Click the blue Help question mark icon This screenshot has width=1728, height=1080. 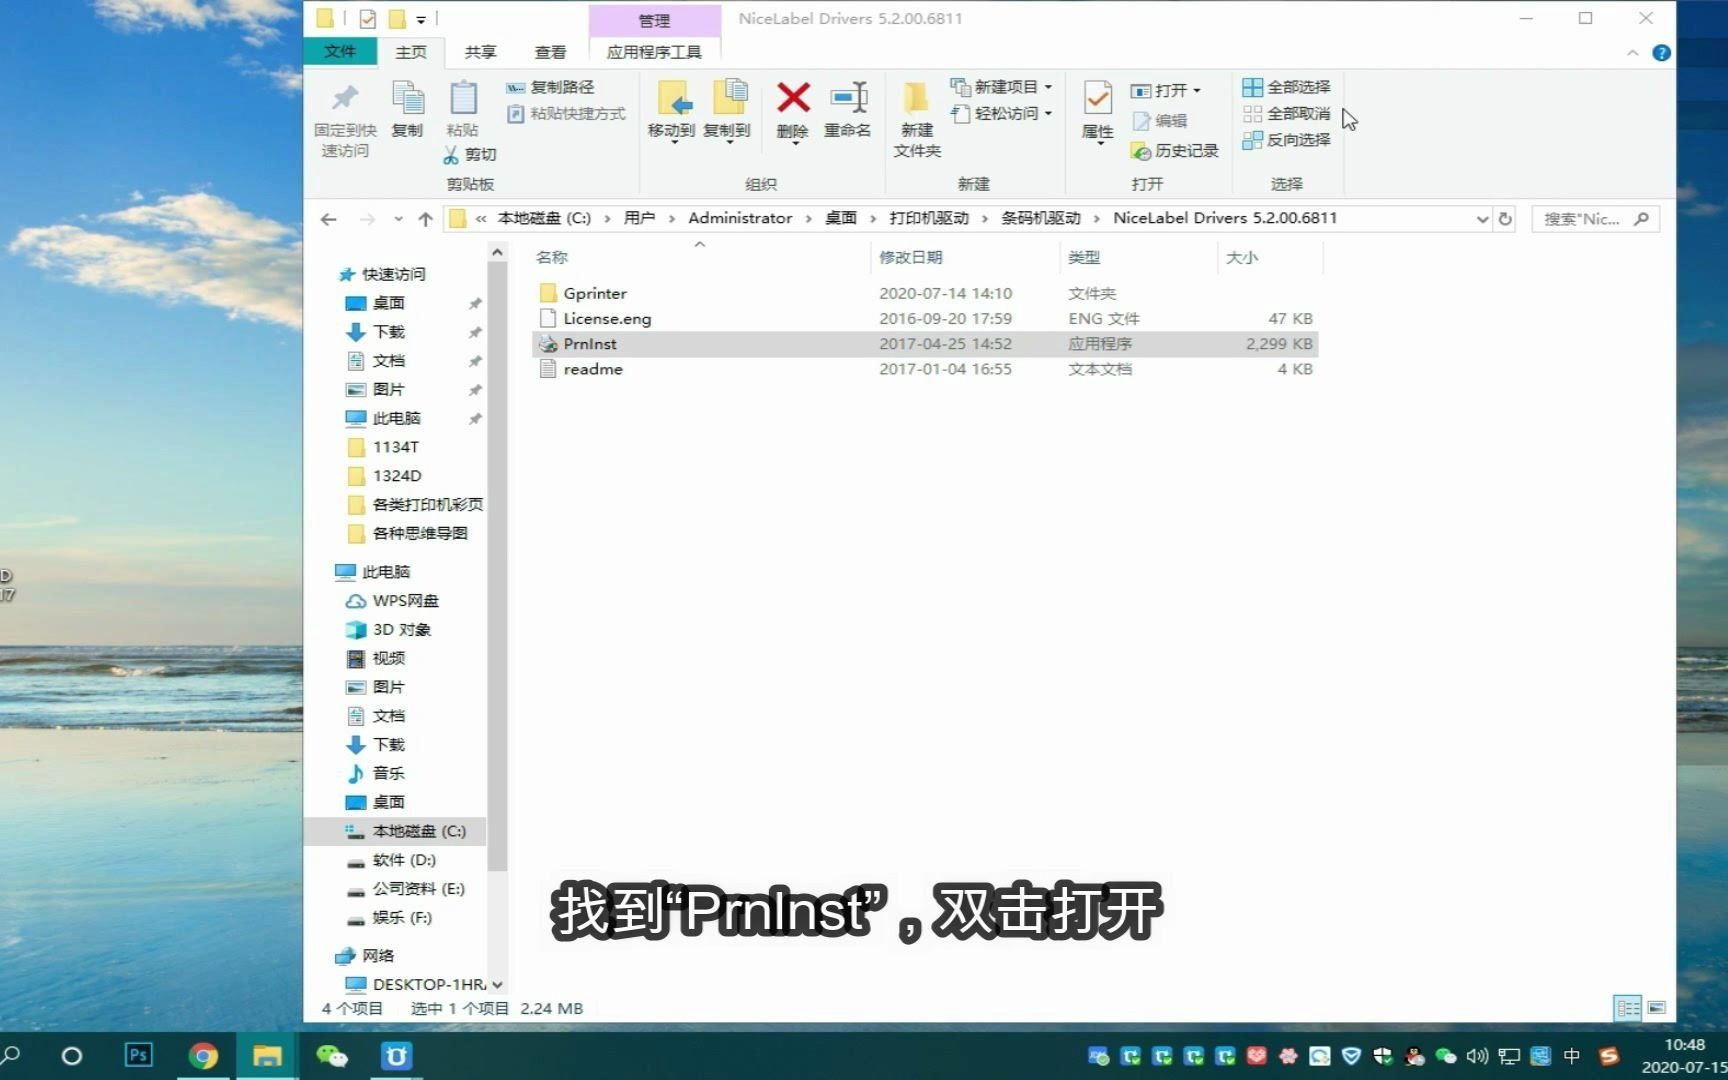point(1661,53)
